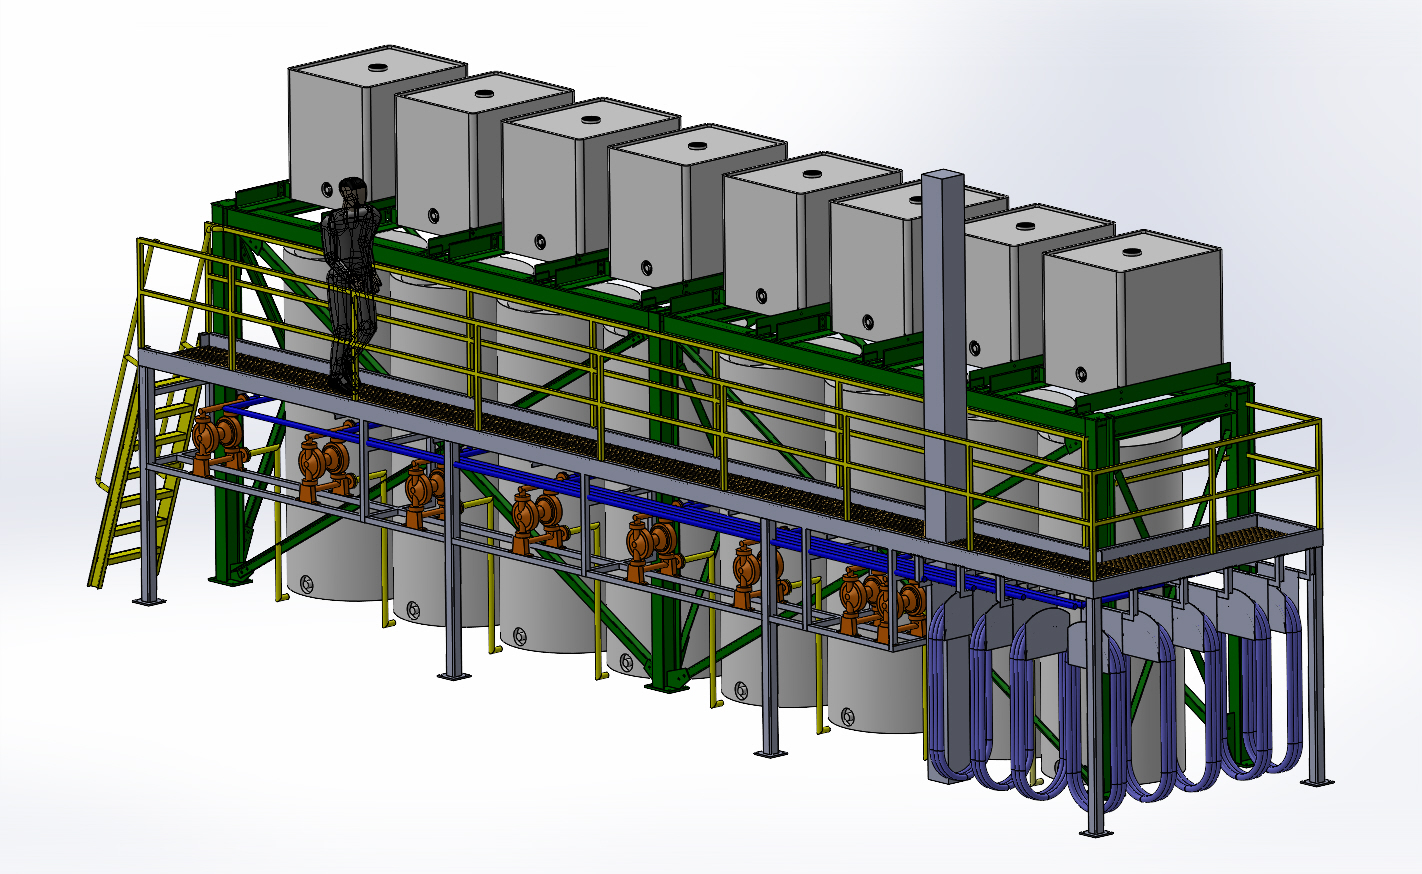Click top fill port on leftmost square tank
Screen dimensions: 1422x874
378,67
